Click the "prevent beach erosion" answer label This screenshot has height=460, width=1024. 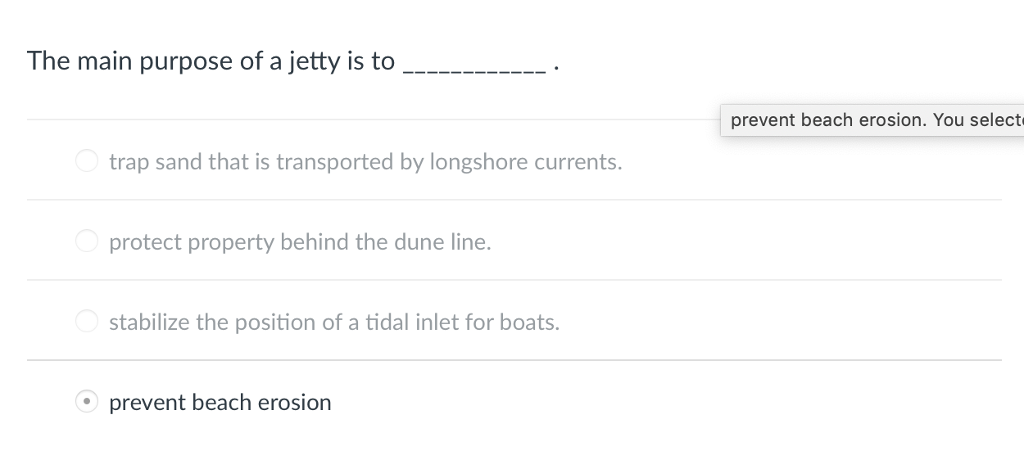coord(220,402)
